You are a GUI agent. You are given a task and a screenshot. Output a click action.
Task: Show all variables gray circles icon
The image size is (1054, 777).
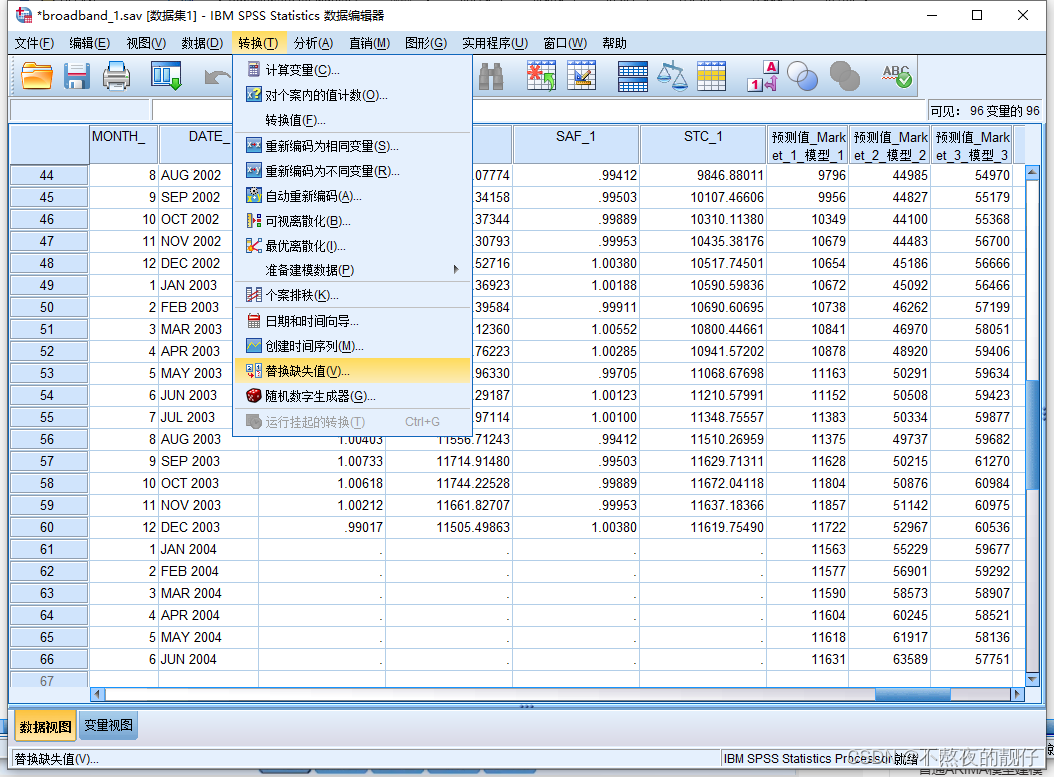[845, 75]
